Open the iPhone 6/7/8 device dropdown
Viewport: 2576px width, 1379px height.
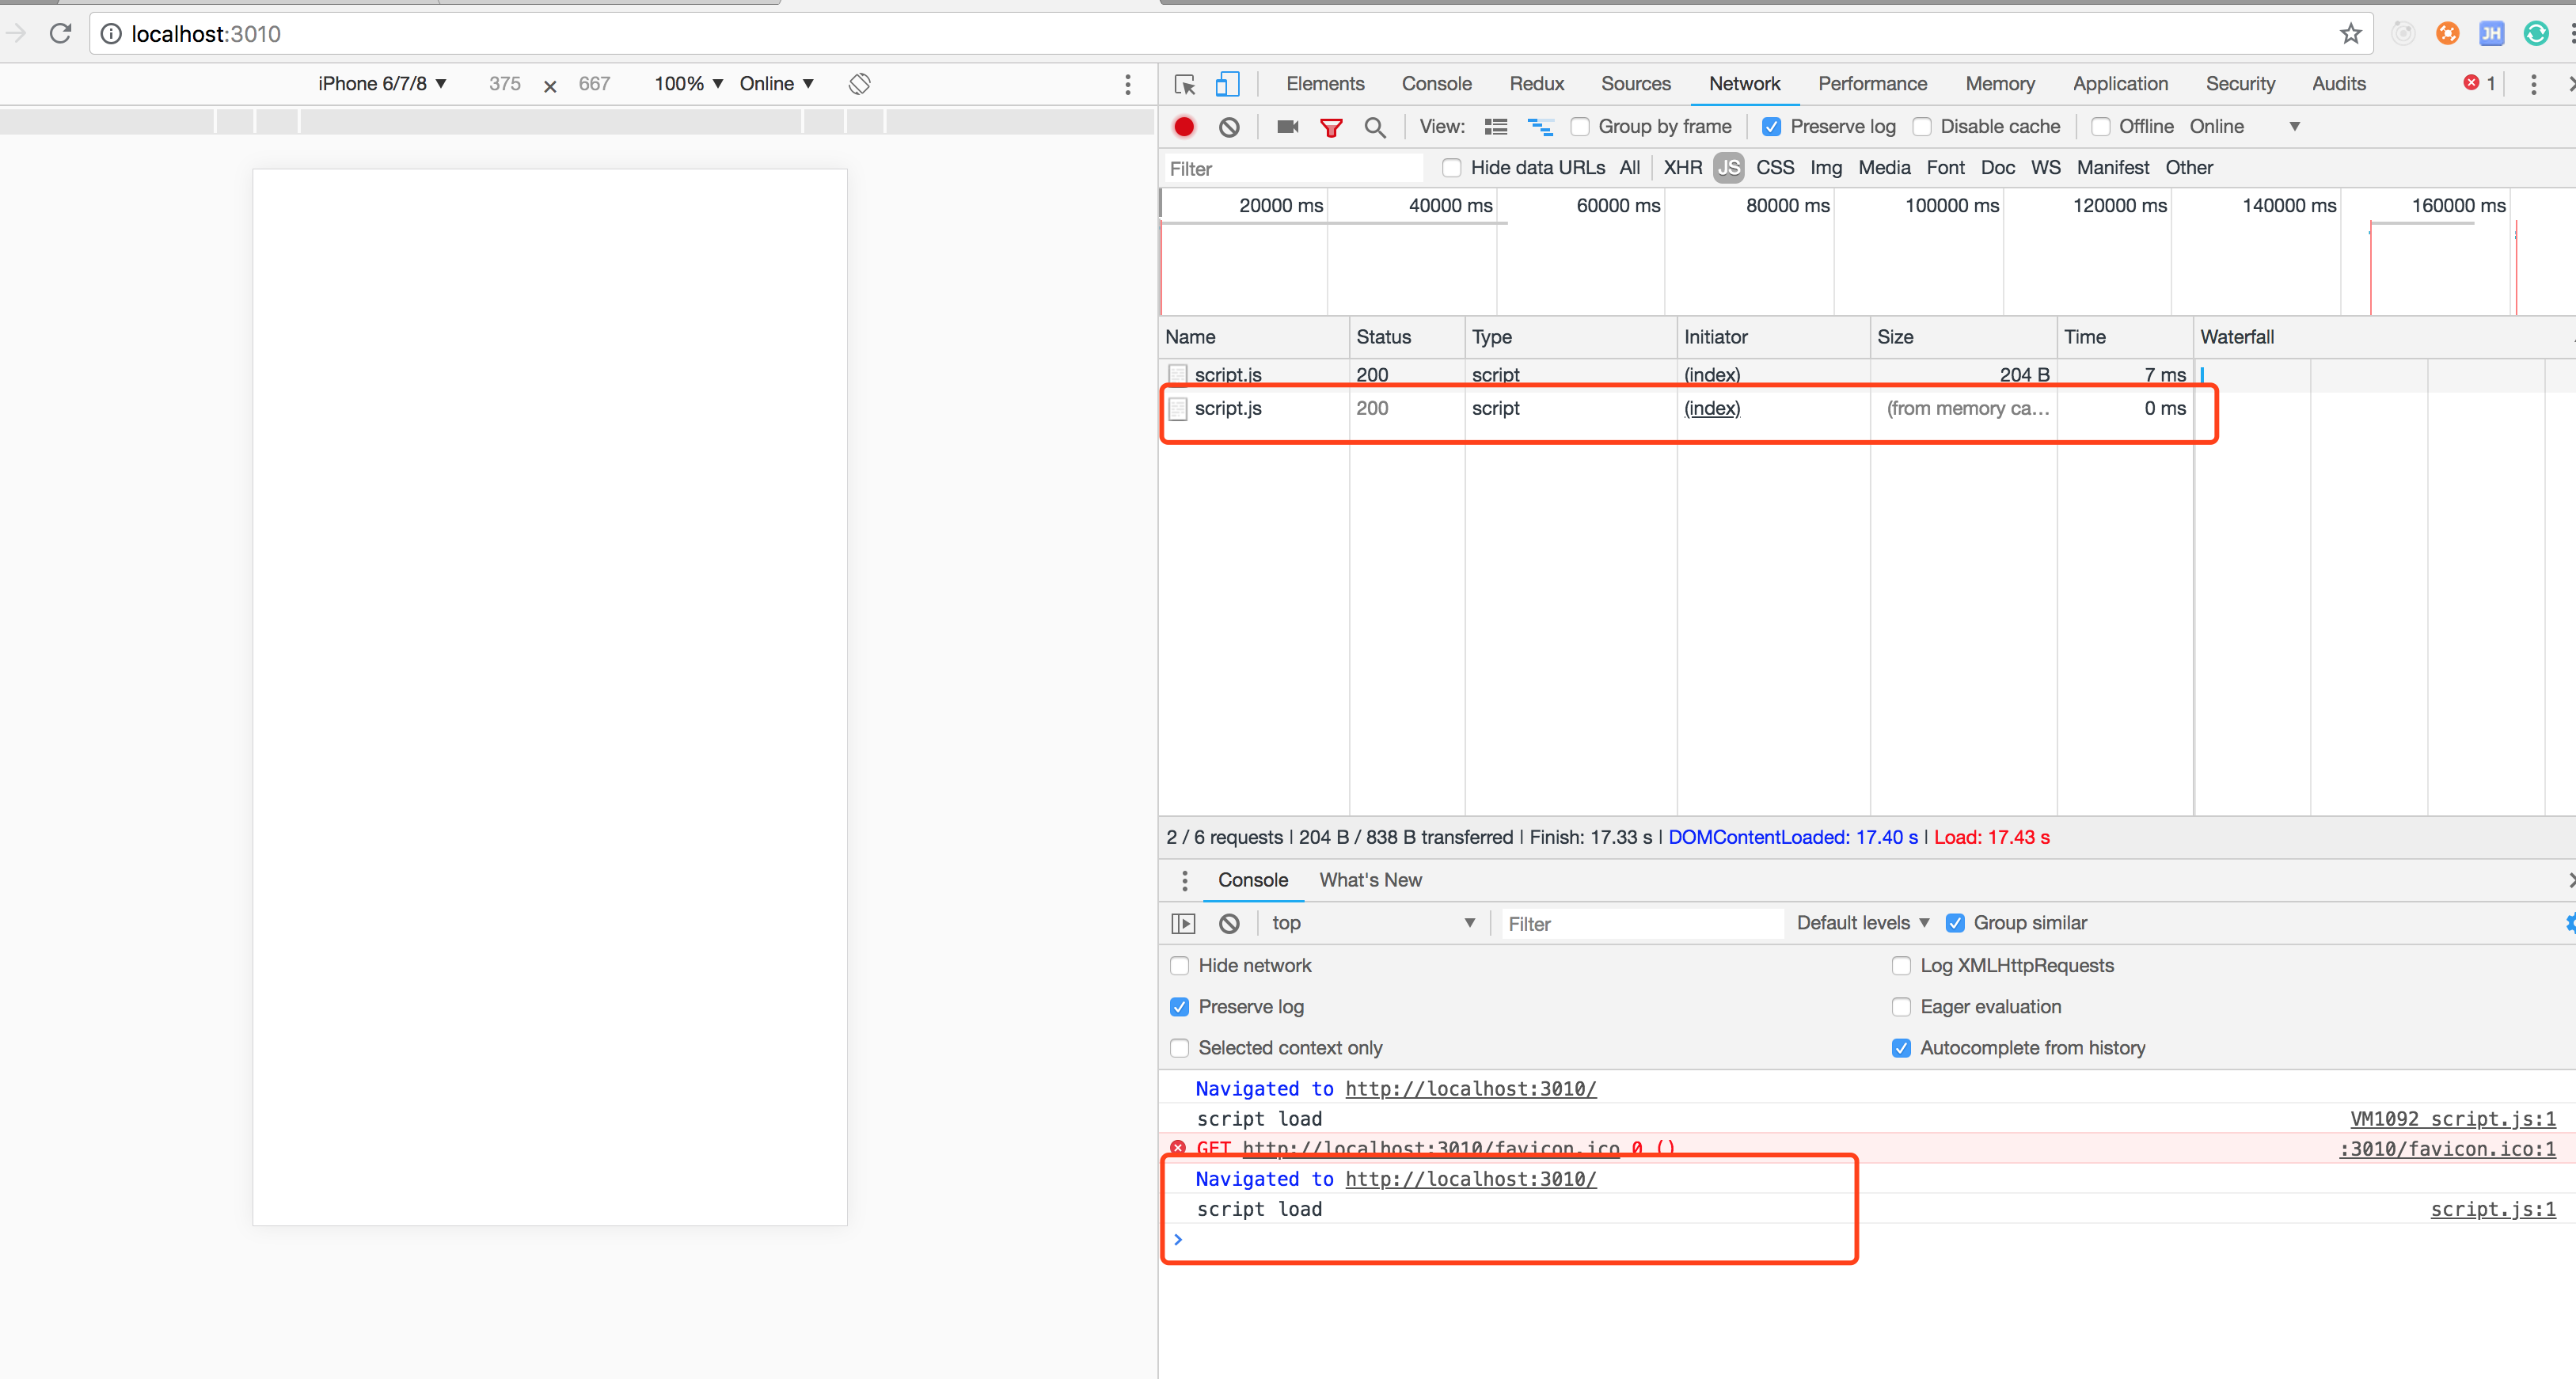click(382, 84)
